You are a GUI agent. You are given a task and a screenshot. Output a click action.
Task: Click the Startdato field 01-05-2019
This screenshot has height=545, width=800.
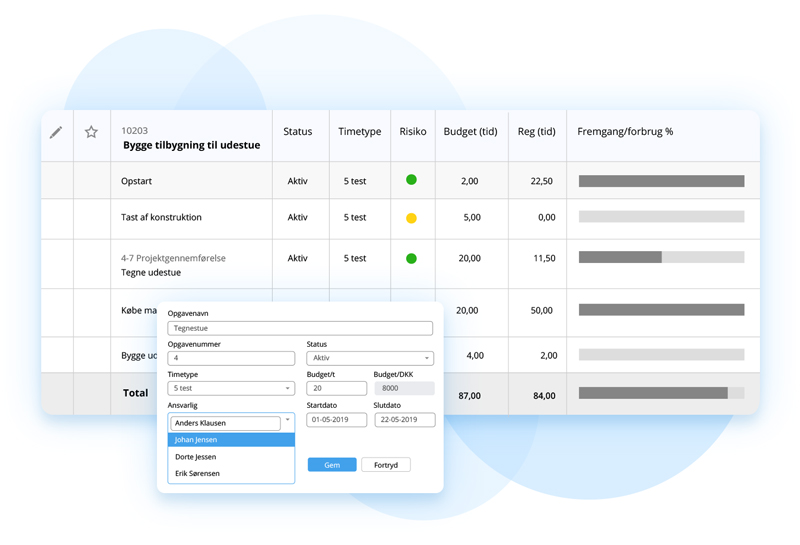point(337,419)
